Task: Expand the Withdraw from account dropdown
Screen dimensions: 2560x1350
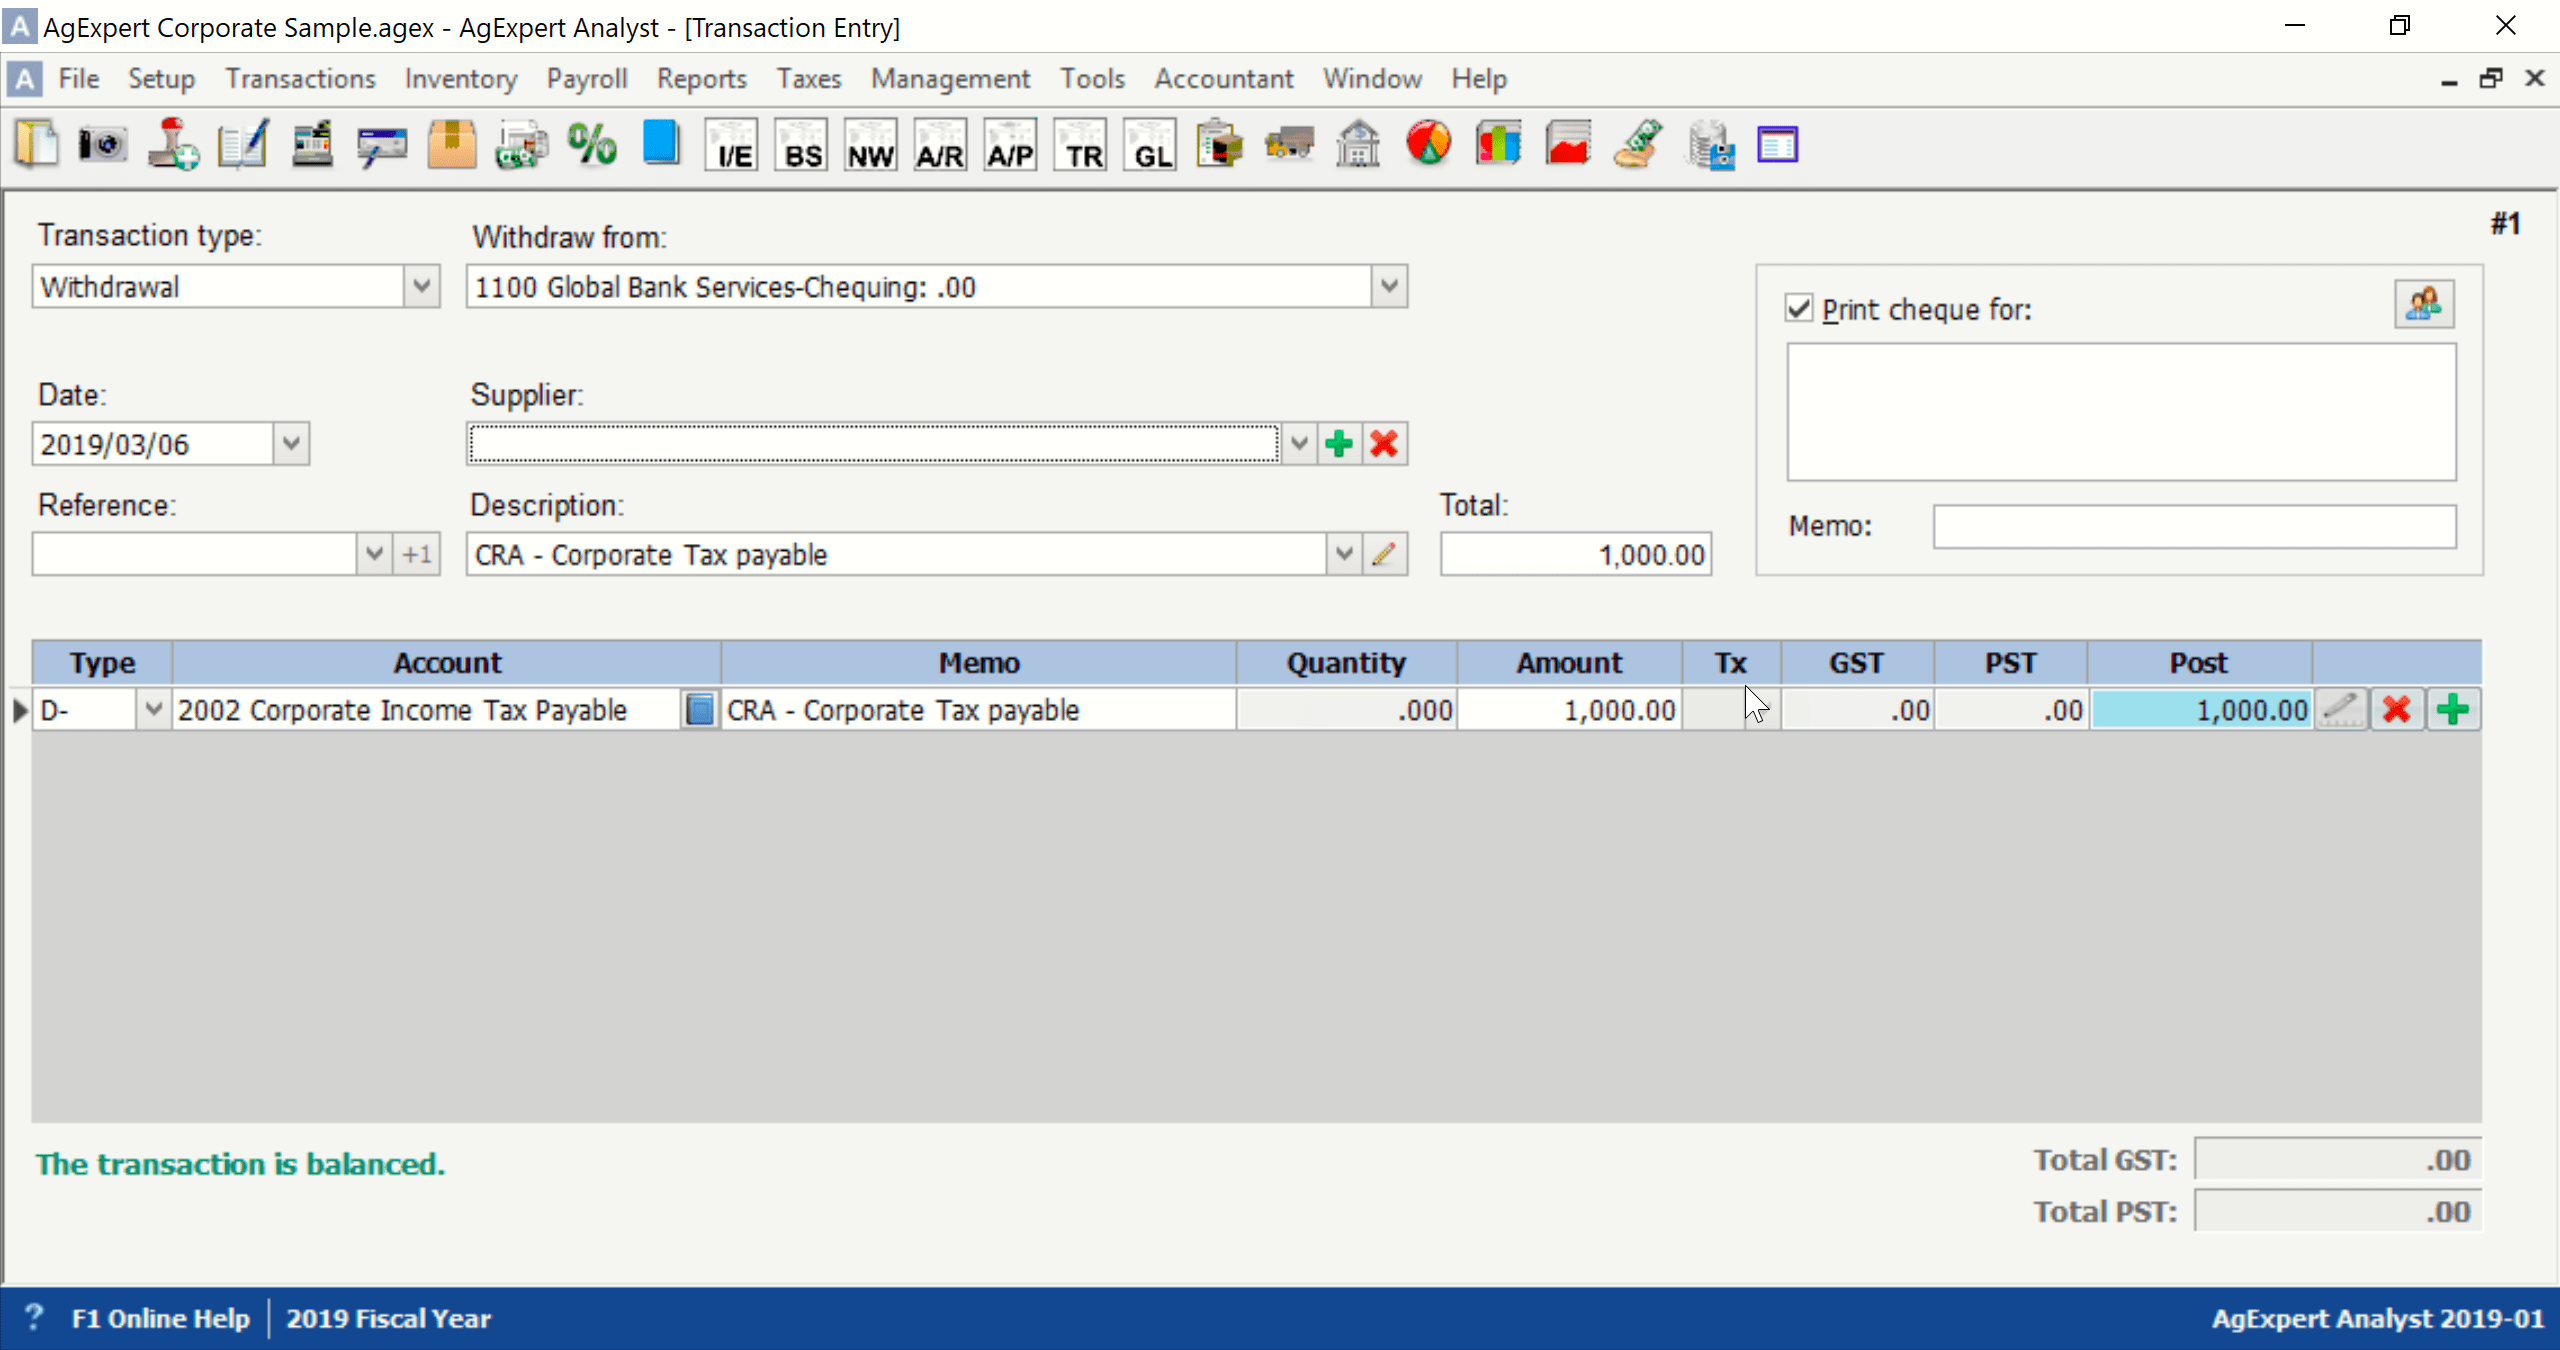Action: (1388, 286)
